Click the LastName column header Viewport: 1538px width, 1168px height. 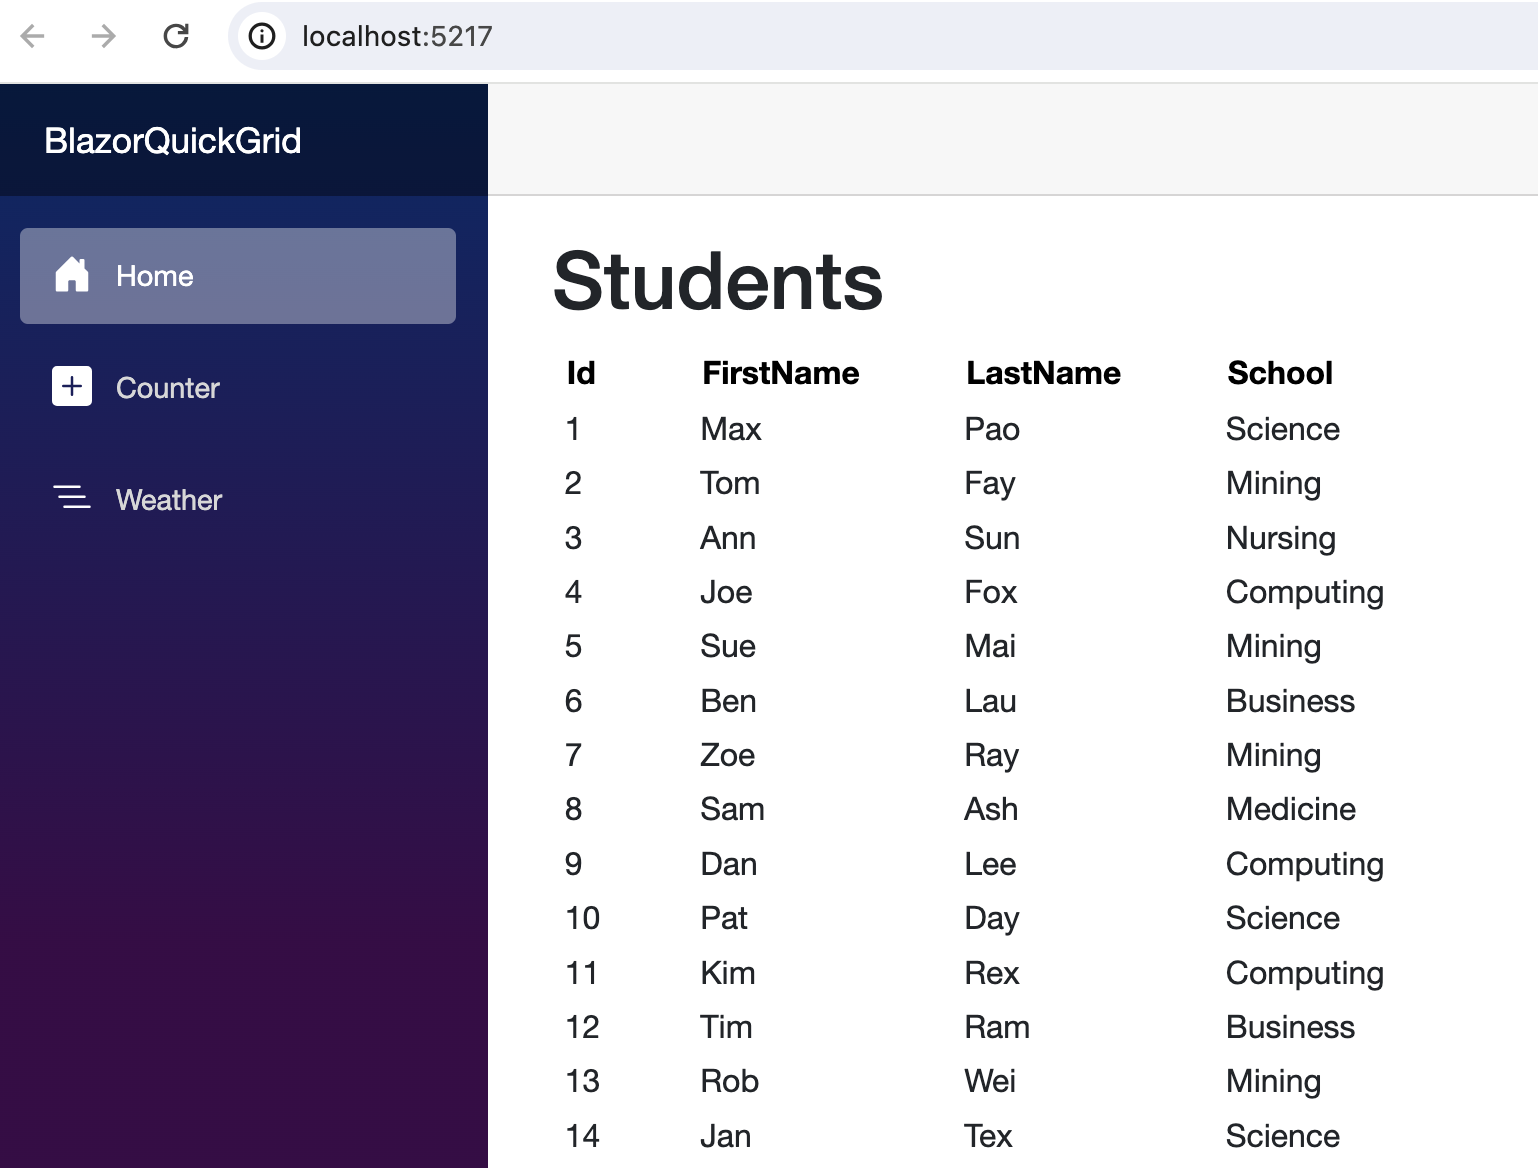click(1043, 373)
